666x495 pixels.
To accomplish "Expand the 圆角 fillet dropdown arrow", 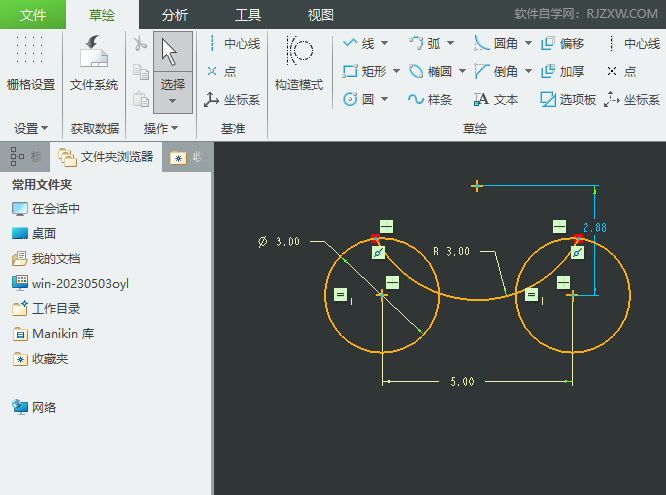I will point(528,43).
